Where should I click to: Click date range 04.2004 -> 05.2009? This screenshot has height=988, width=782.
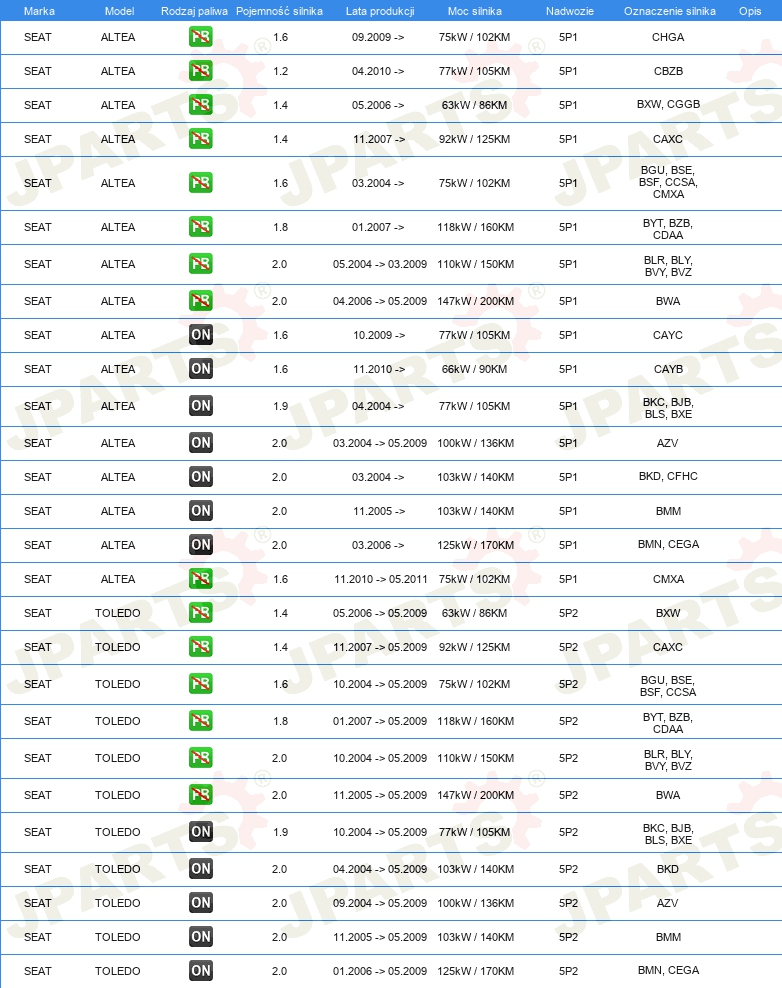[x=380, y=869]
